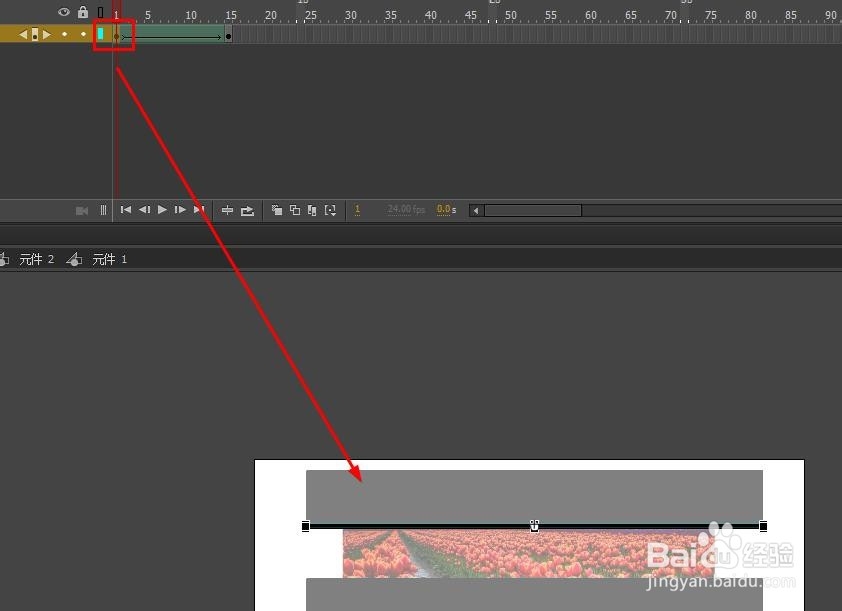The height and width of the screenshot is (611, 842).
Task: Enable onion skin
Action: coord(277,210)
